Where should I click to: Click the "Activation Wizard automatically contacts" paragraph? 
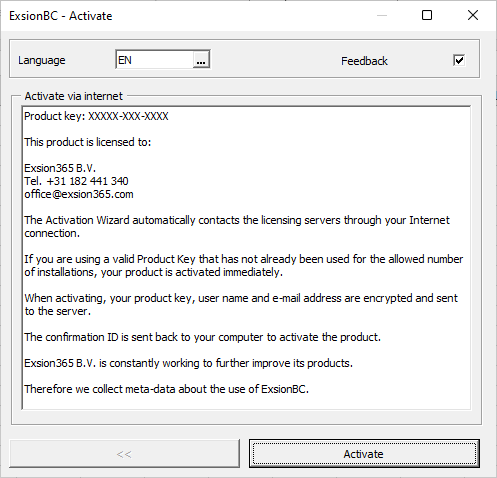[237, 227]
